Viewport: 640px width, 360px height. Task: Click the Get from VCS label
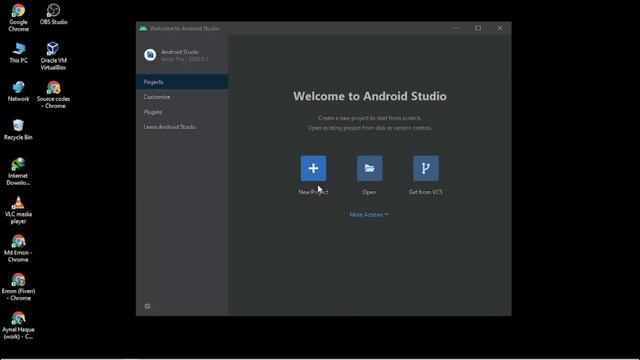(x=426, y=192)
